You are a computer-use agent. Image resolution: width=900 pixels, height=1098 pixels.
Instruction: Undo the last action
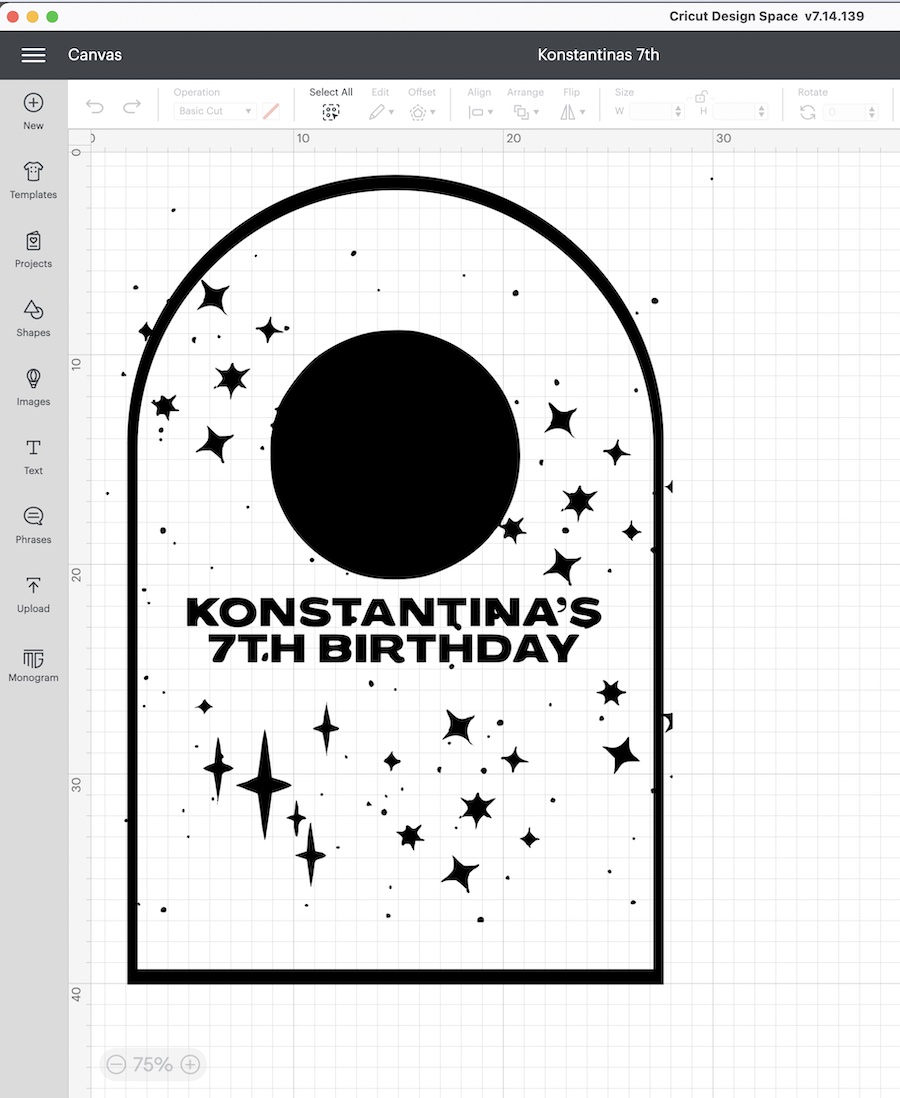[95, 106]
